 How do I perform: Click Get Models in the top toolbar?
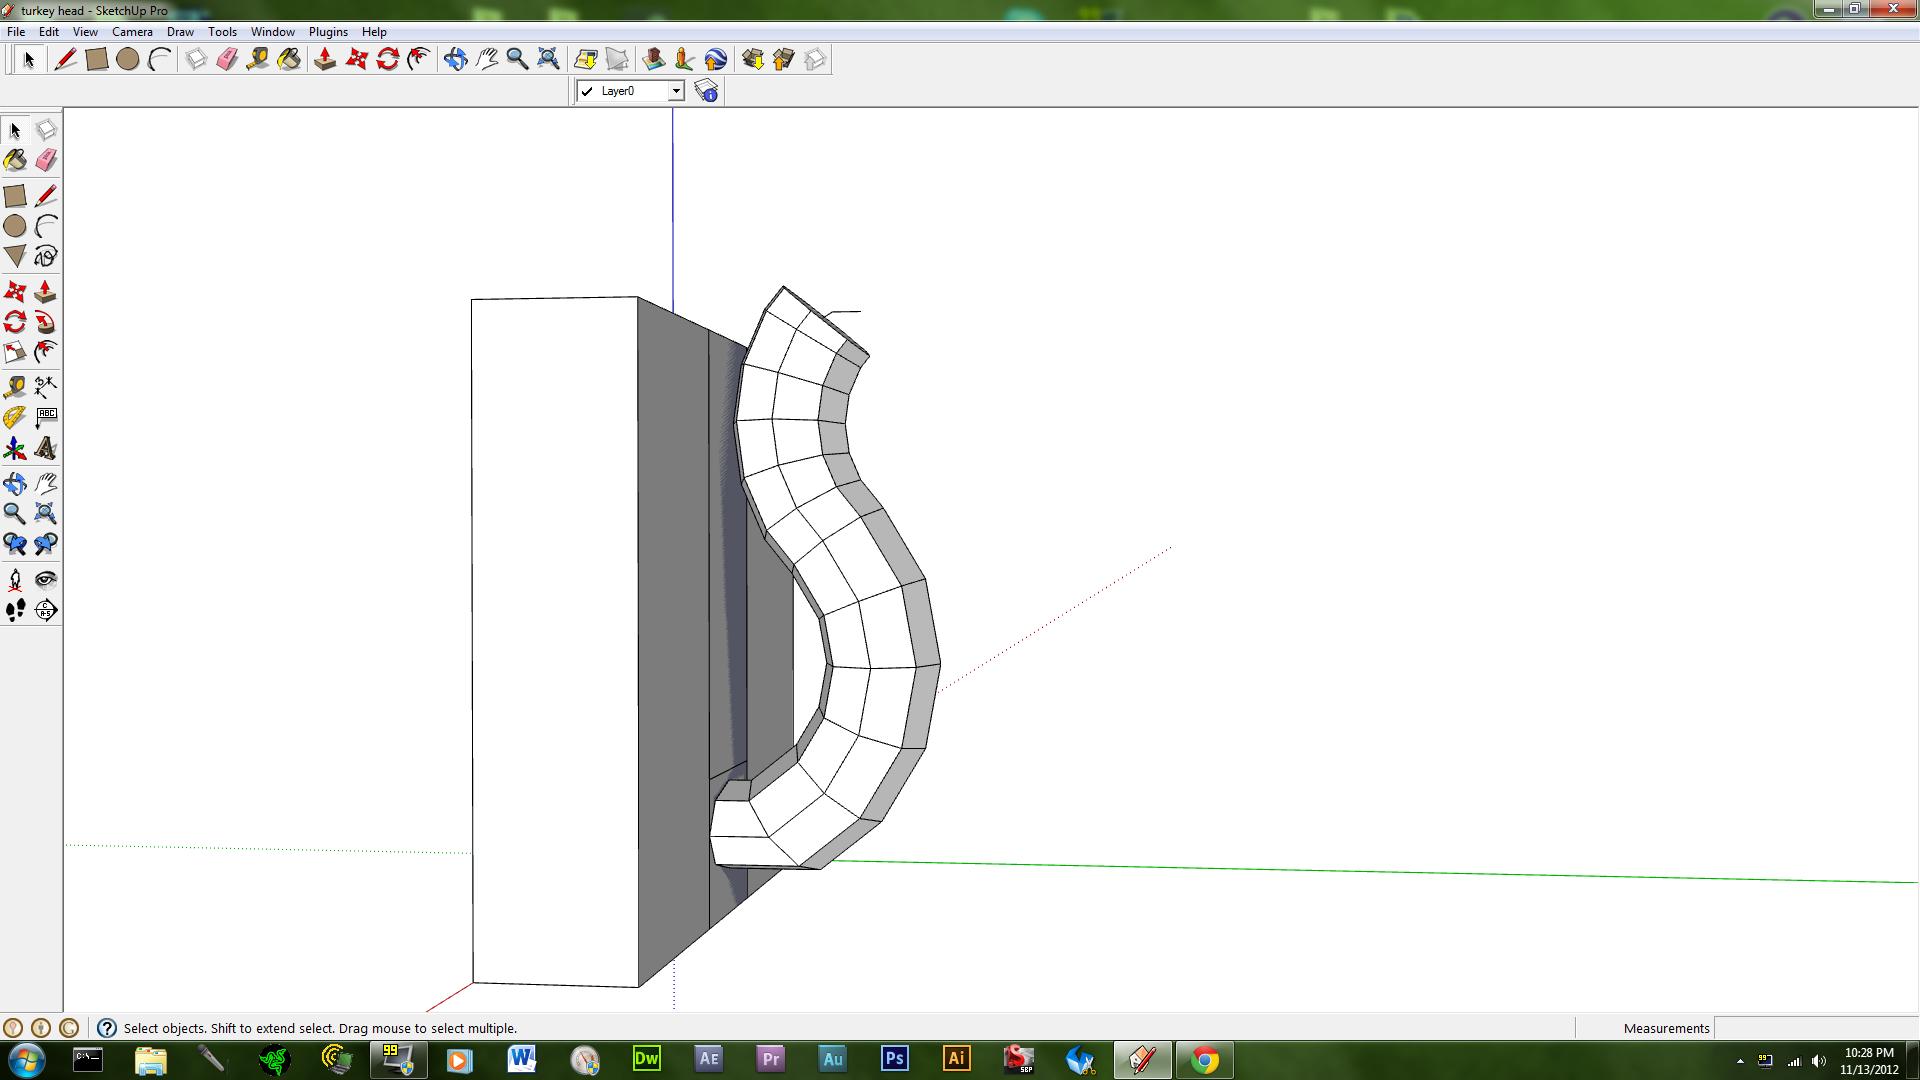tap(753, 60)
